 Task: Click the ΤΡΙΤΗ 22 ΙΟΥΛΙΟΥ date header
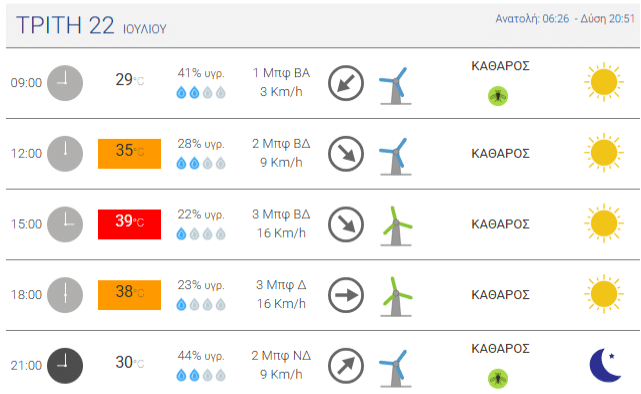(91, 25)
